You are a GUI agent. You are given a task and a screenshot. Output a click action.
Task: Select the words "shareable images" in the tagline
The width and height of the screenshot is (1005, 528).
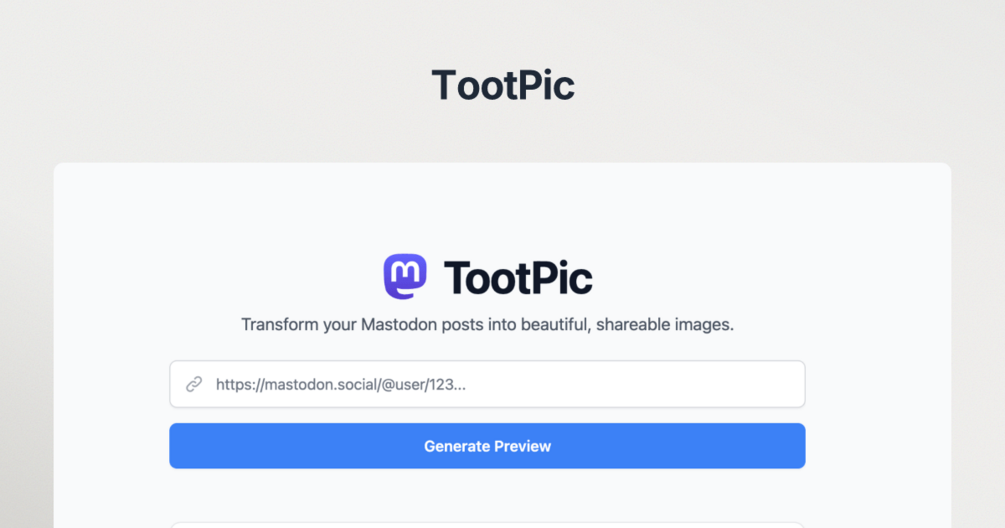665,325
